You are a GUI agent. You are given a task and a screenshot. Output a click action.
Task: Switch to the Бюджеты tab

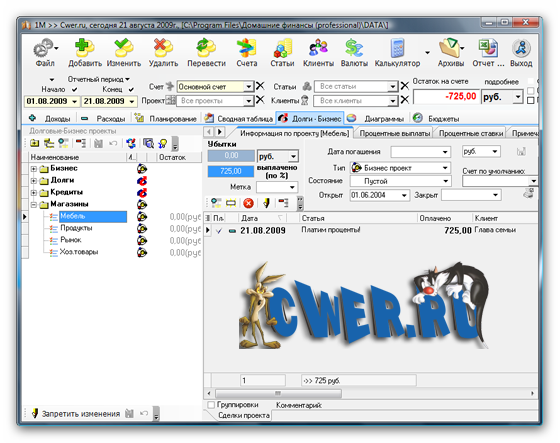pos(437,118)
